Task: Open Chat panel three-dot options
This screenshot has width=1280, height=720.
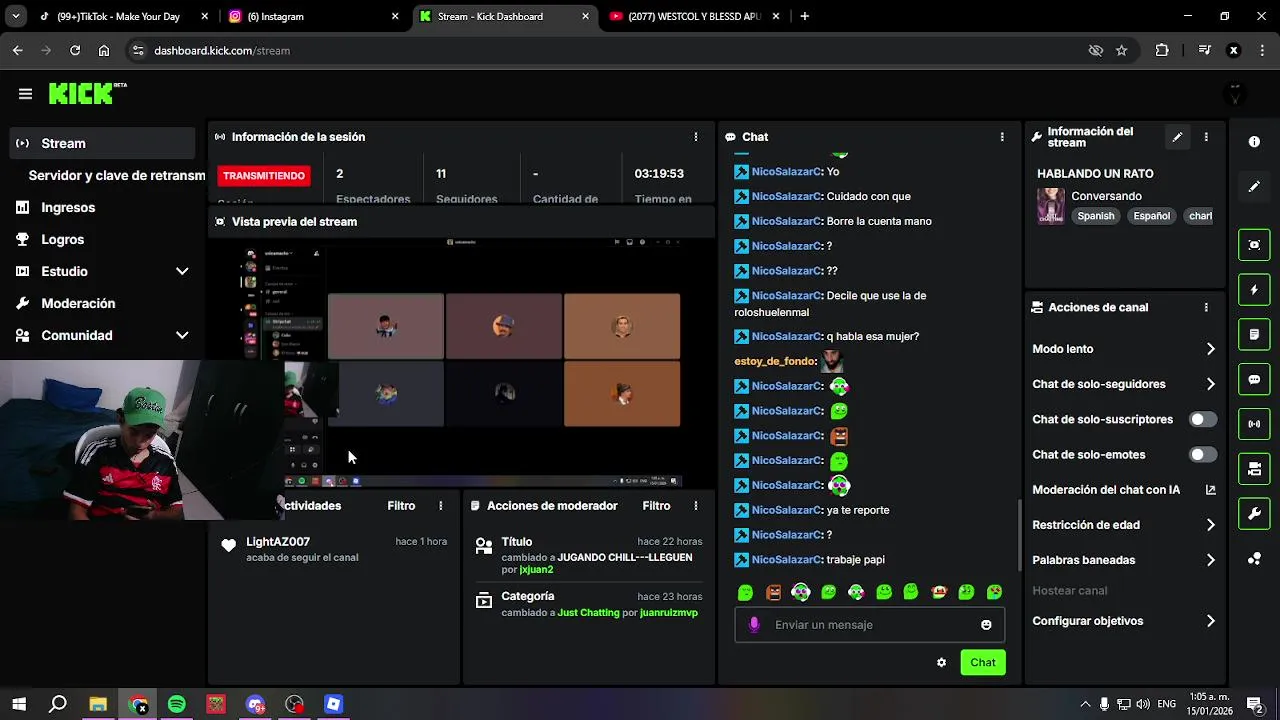Action: (1002, 137)
